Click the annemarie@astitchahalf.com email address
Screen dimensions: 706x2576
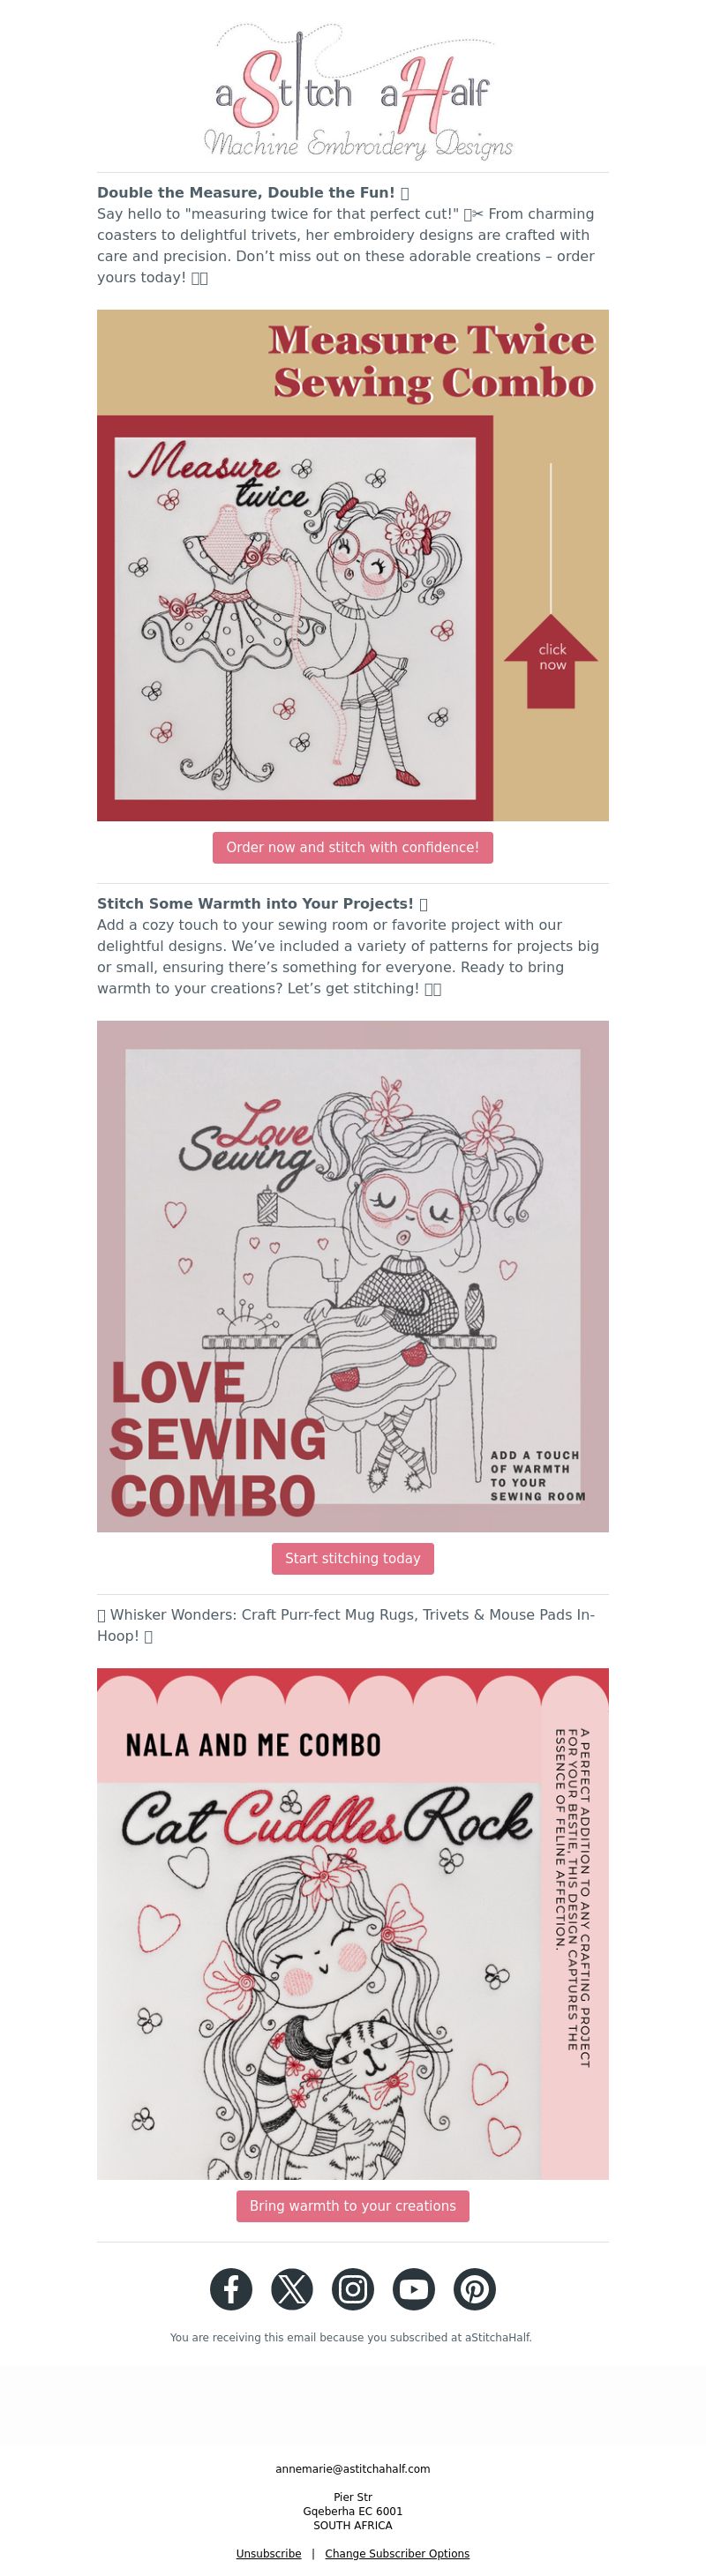point(353,2468)
